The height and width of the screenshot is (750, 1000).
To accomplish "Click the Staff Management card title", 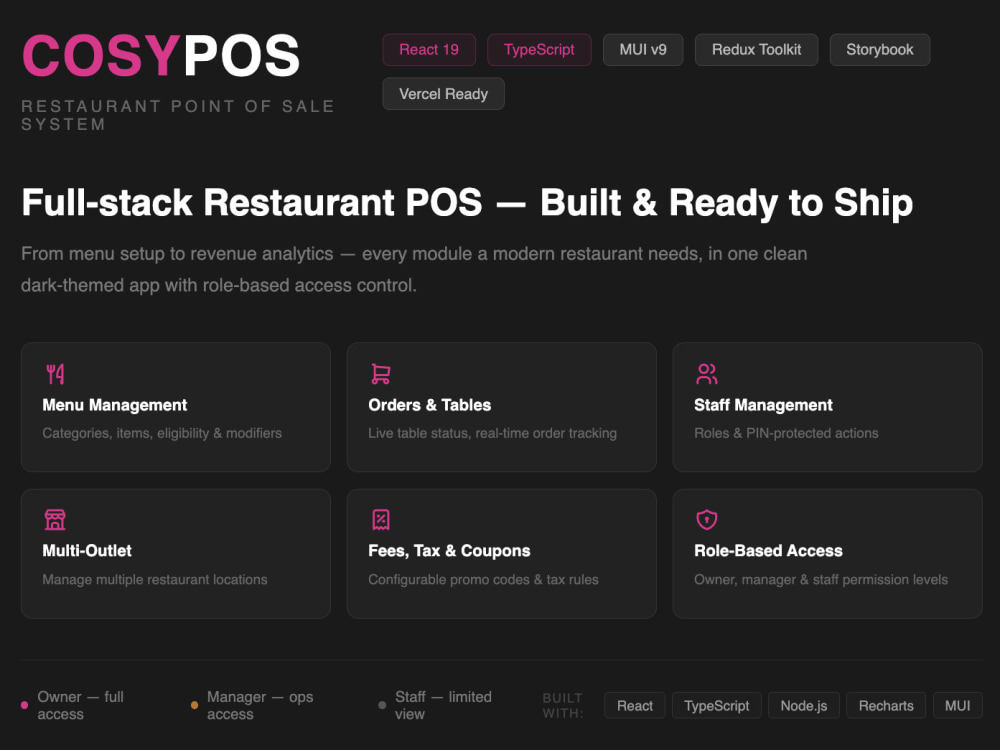I will (x=763, y=405).
